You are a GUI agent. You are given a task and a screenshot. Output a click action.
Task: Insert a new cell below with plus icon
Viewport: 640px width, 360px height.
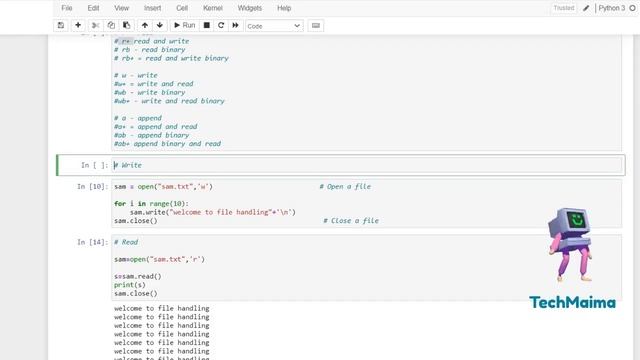pyautogui.click(x=78, y=25)
